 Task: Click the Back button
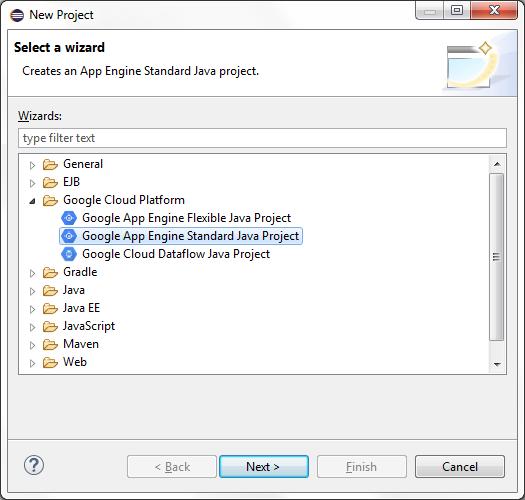(x=172, y=466)
